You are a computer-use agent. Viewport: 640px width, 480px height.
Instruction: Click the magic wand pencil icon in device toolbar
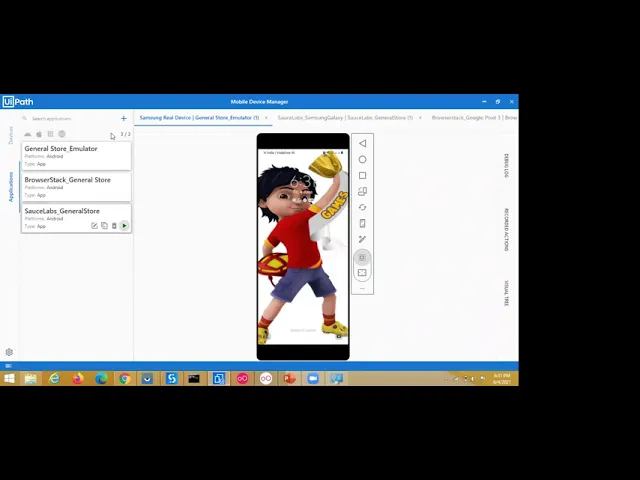(362, 239)
